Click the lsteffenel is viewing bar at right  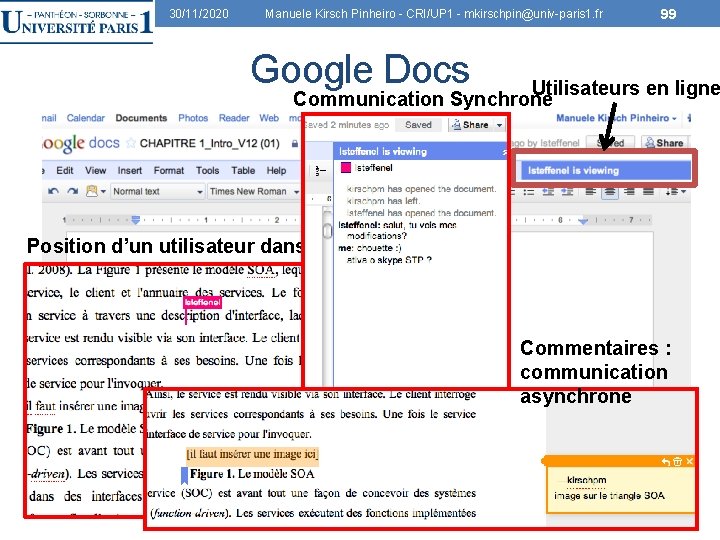tap(604, 170)
